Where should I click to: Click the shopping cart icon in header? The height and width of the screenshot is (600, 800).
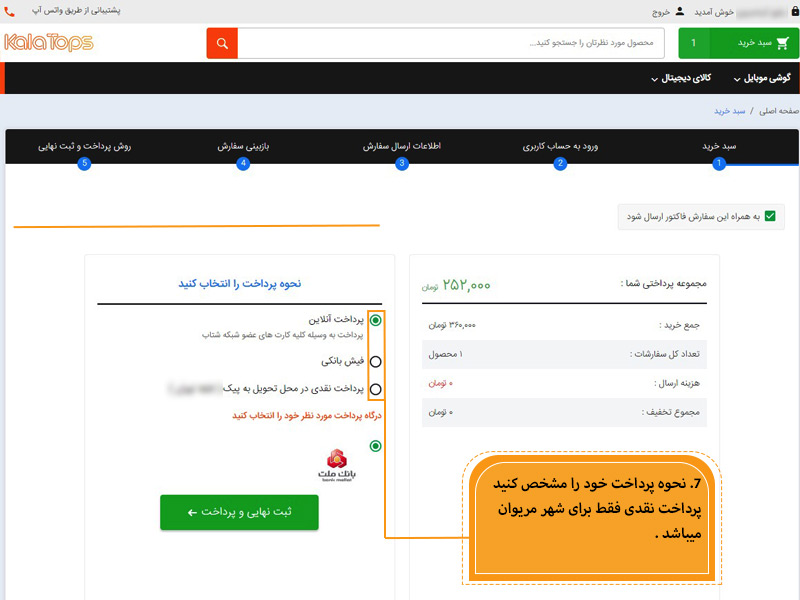(782, 43)
